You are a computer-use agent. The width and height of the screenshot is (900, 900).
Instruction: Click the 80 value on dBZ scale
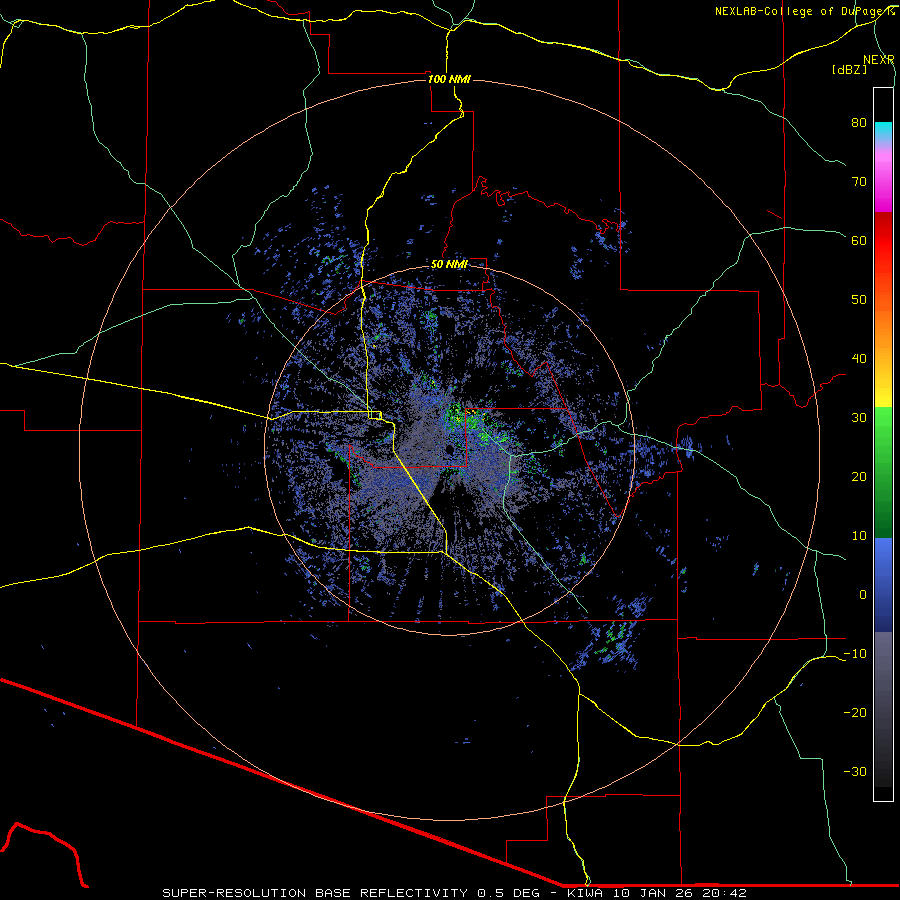(859, 123)
